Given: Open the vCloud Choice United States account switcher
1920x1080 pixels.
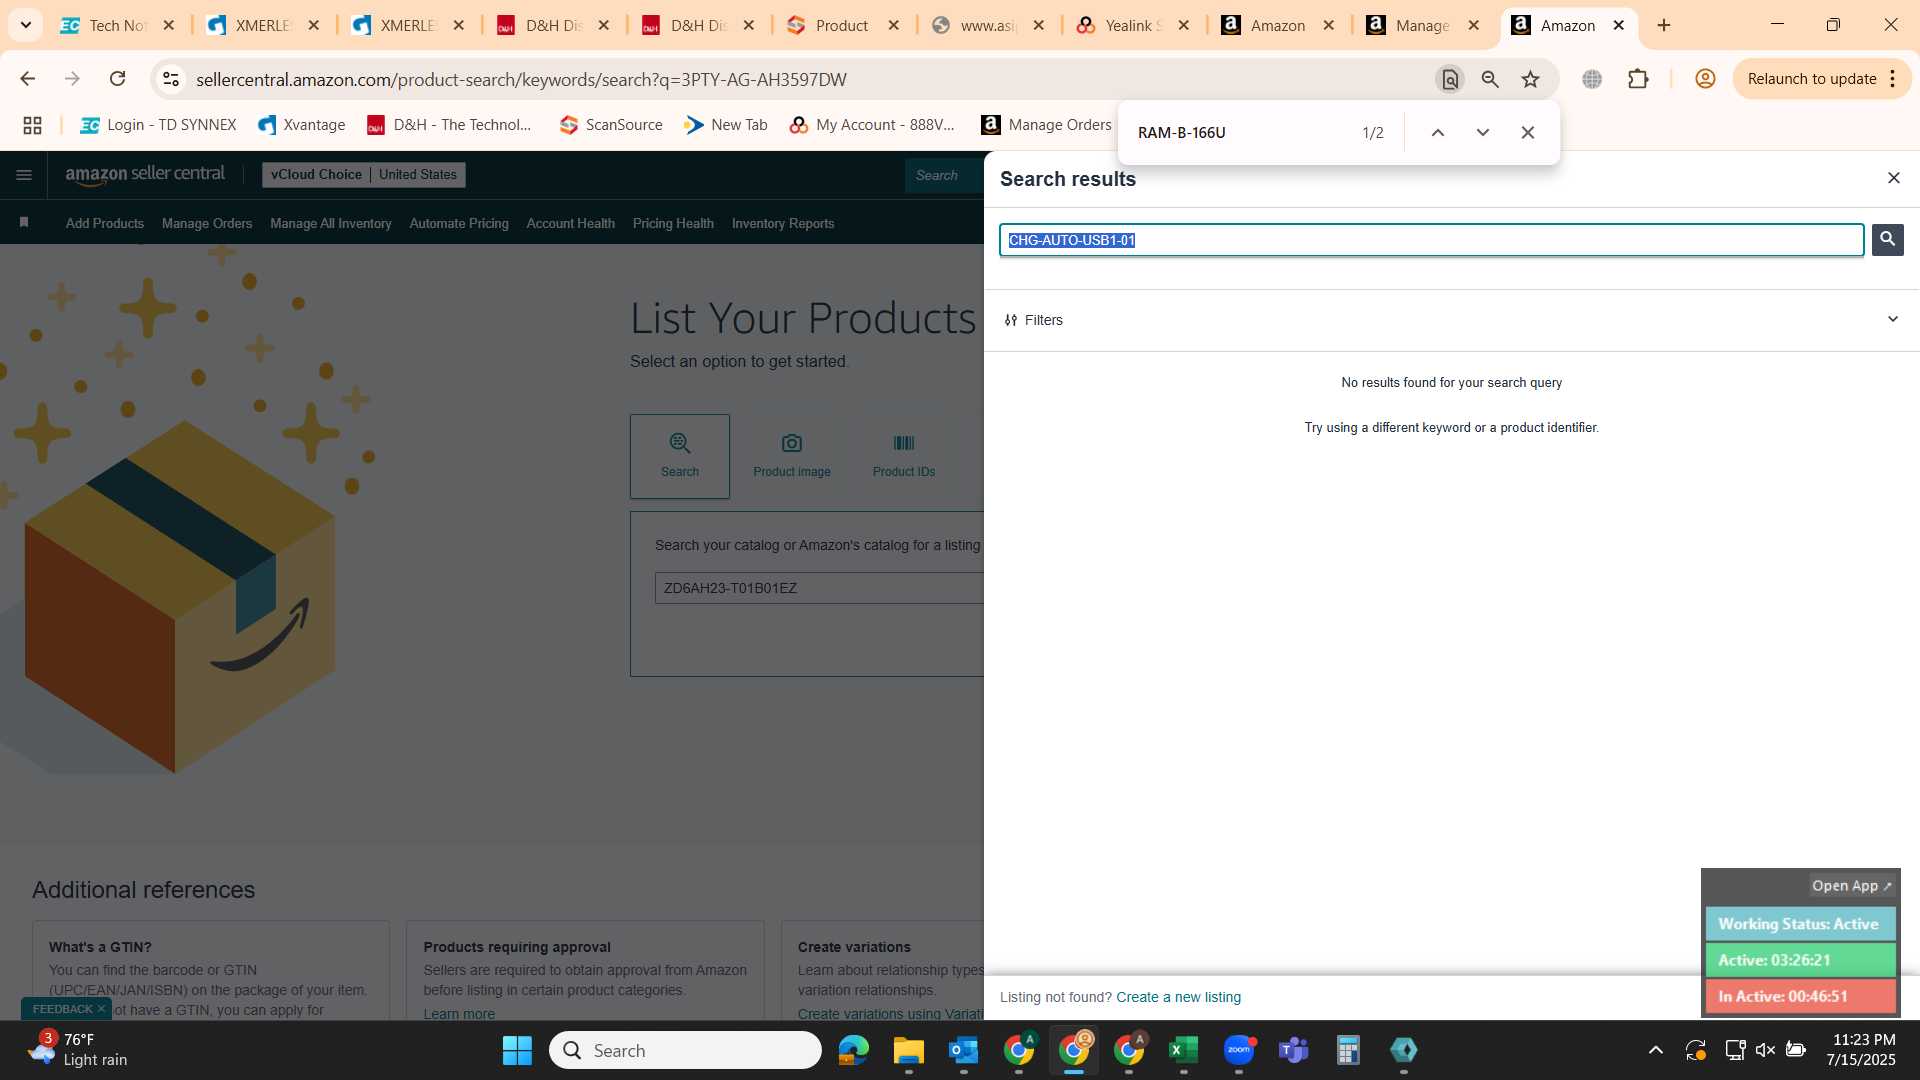Looking at the screenshot, I should [x=364, y=174].
